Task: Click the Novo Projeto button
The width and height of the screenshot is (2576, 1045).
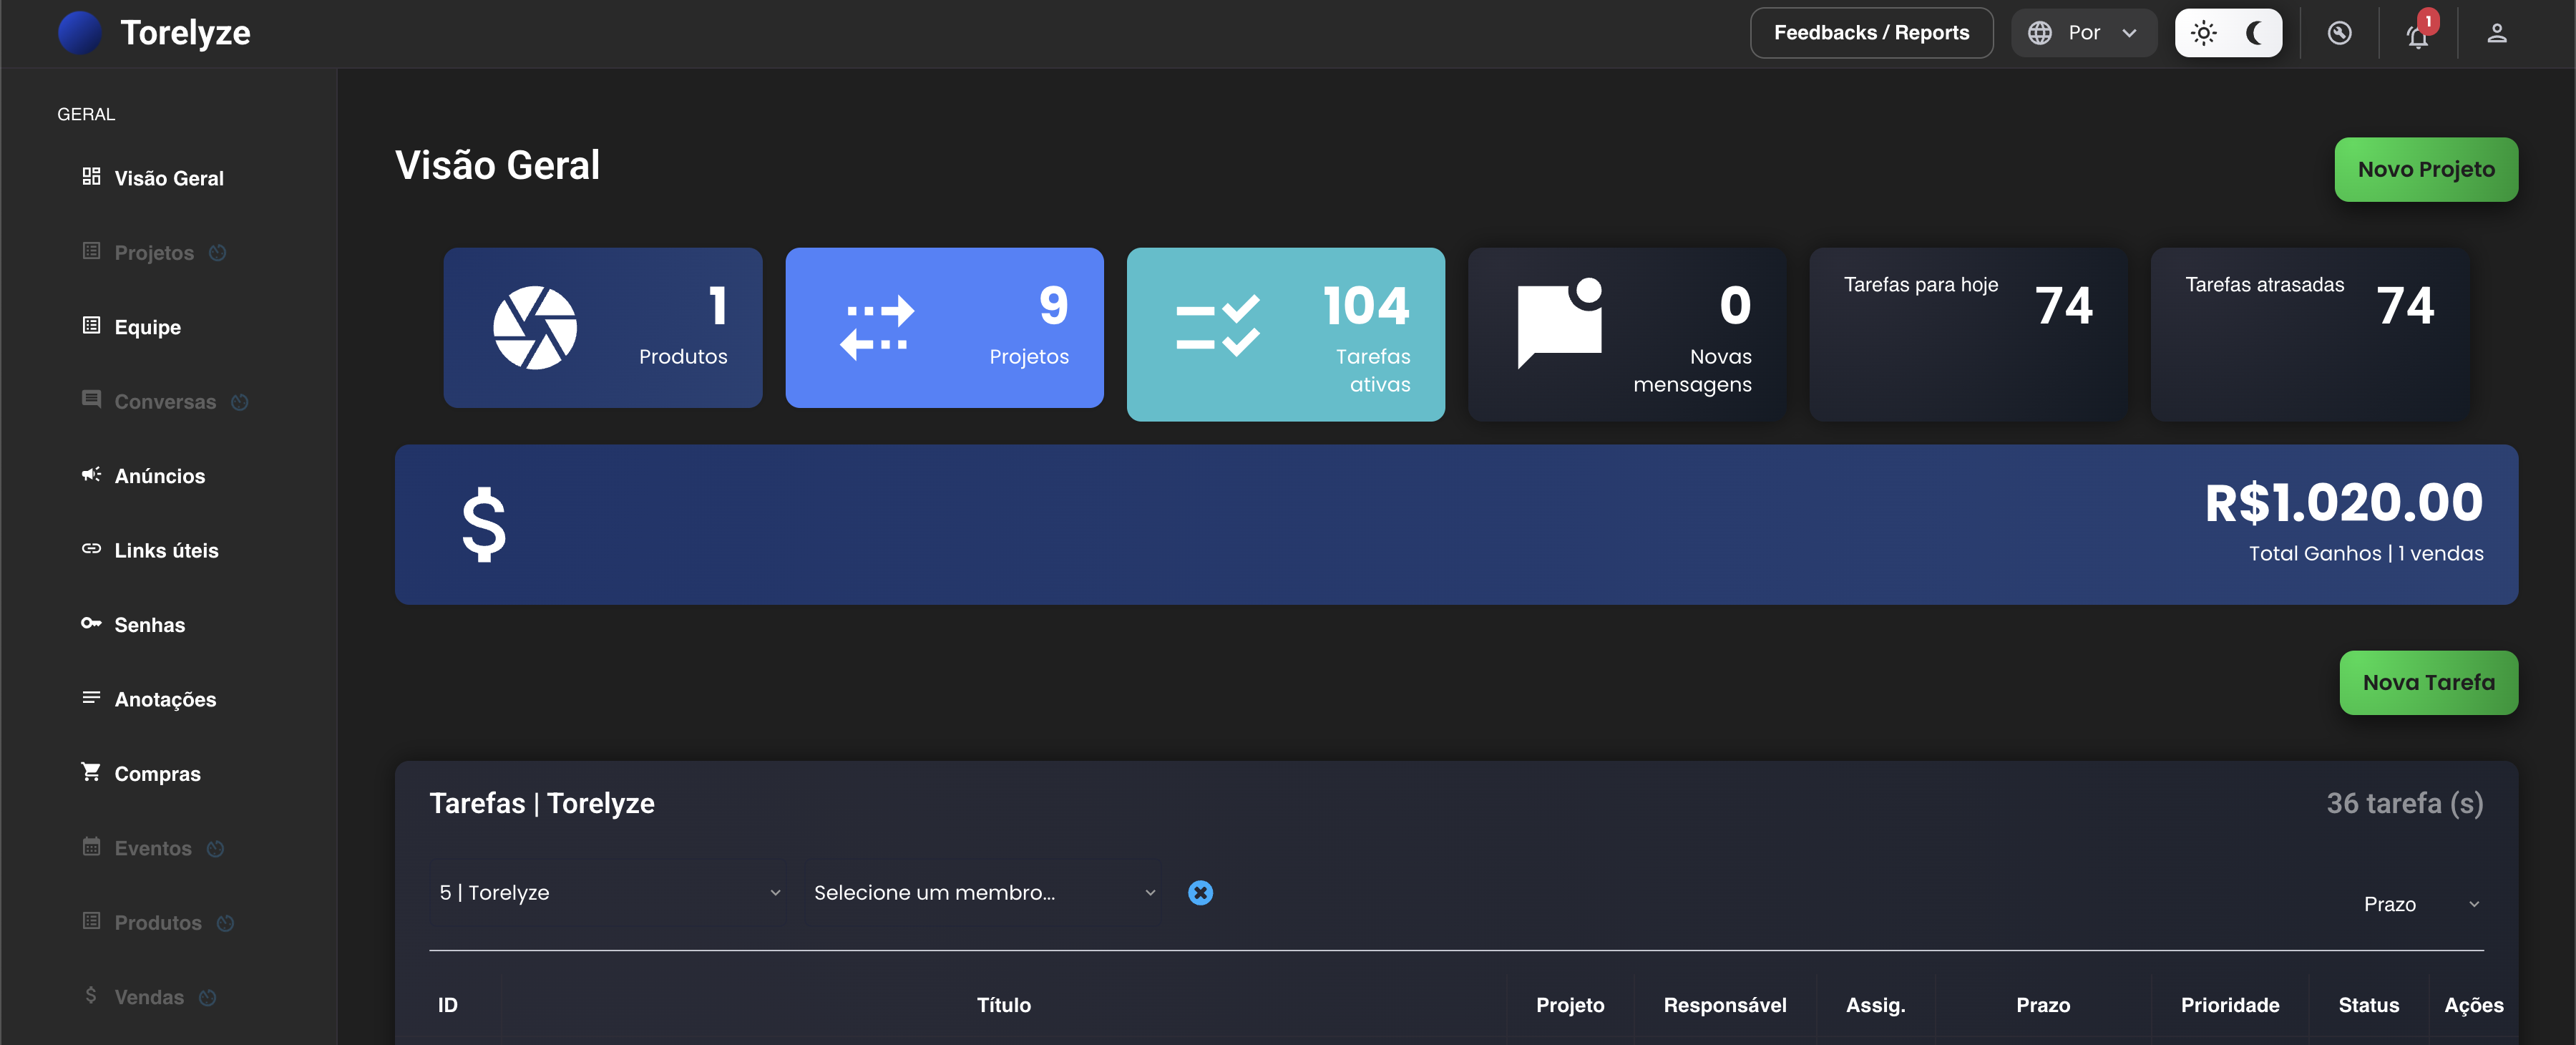Action: (x=2425, y=169)
